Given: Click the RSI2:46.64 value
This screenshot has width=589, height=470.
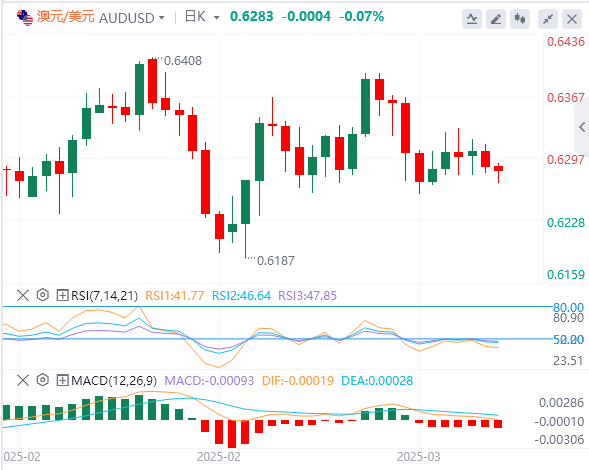Looking at the screenshot, I should 241,296.
